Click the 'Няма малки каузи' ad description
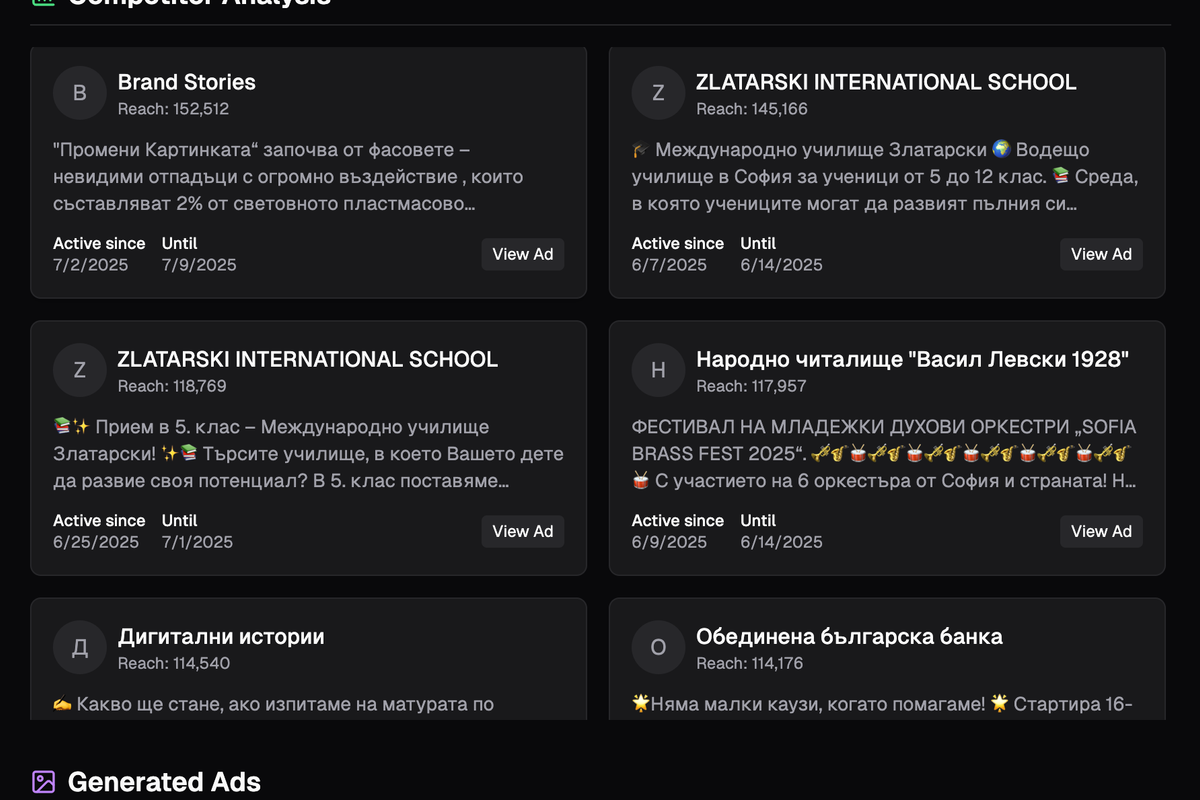The image size is (1200, 800). tap(882, 705)
